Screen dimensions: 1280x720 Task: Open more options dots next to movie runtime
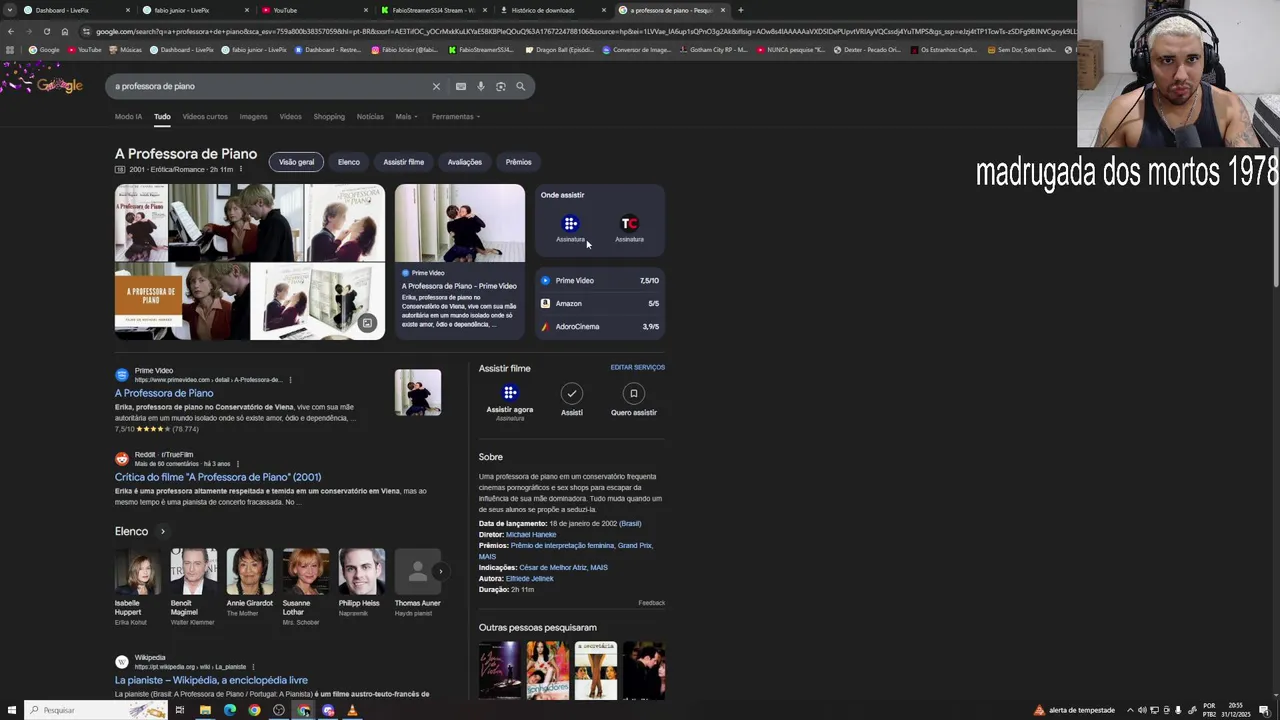tap(240, 169)
